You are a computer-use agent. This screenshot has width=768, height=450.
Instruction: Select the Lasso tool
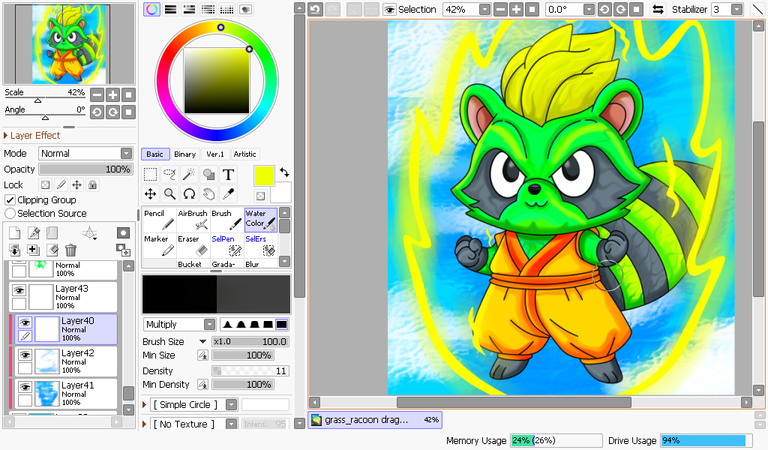169,174
